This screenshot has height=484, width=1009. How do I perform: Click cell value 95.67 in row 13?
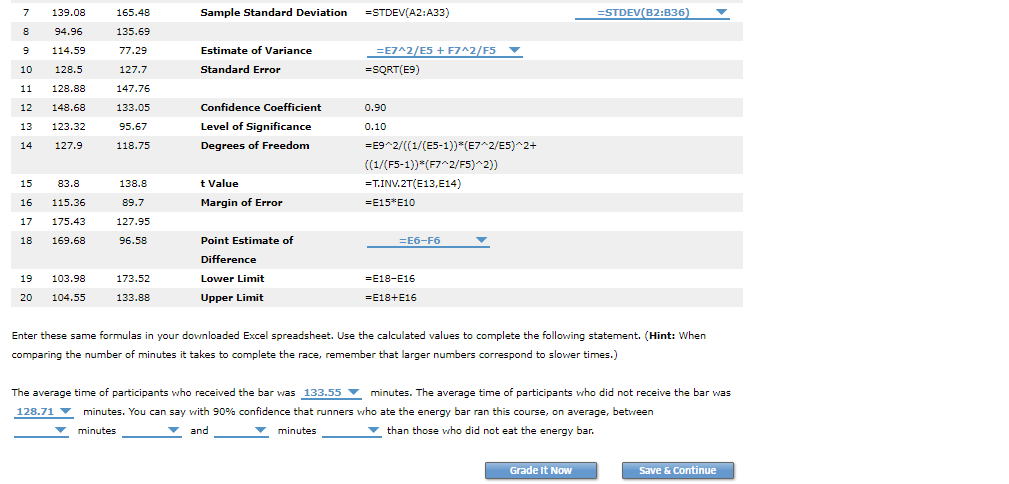pyautogui.click(x=133, y=127)
